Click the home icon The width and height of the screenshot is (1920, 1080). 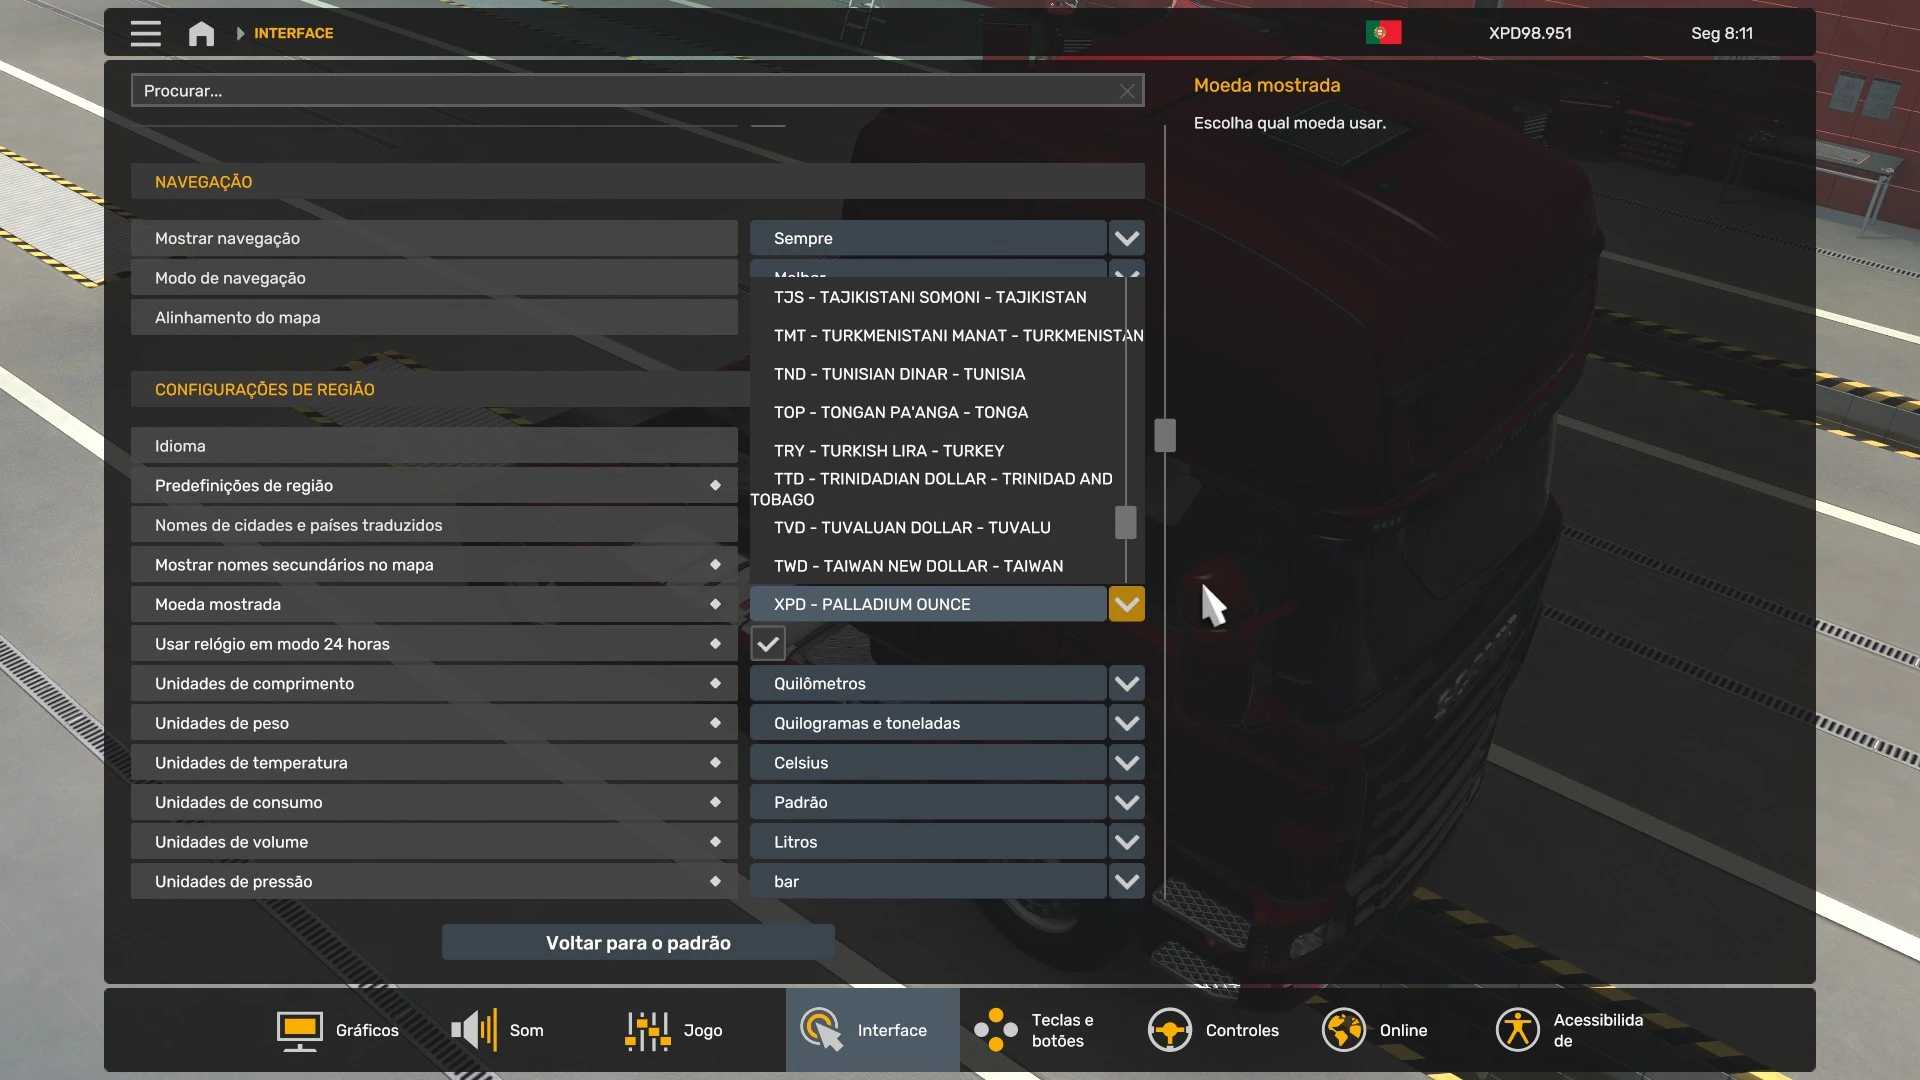201,33
